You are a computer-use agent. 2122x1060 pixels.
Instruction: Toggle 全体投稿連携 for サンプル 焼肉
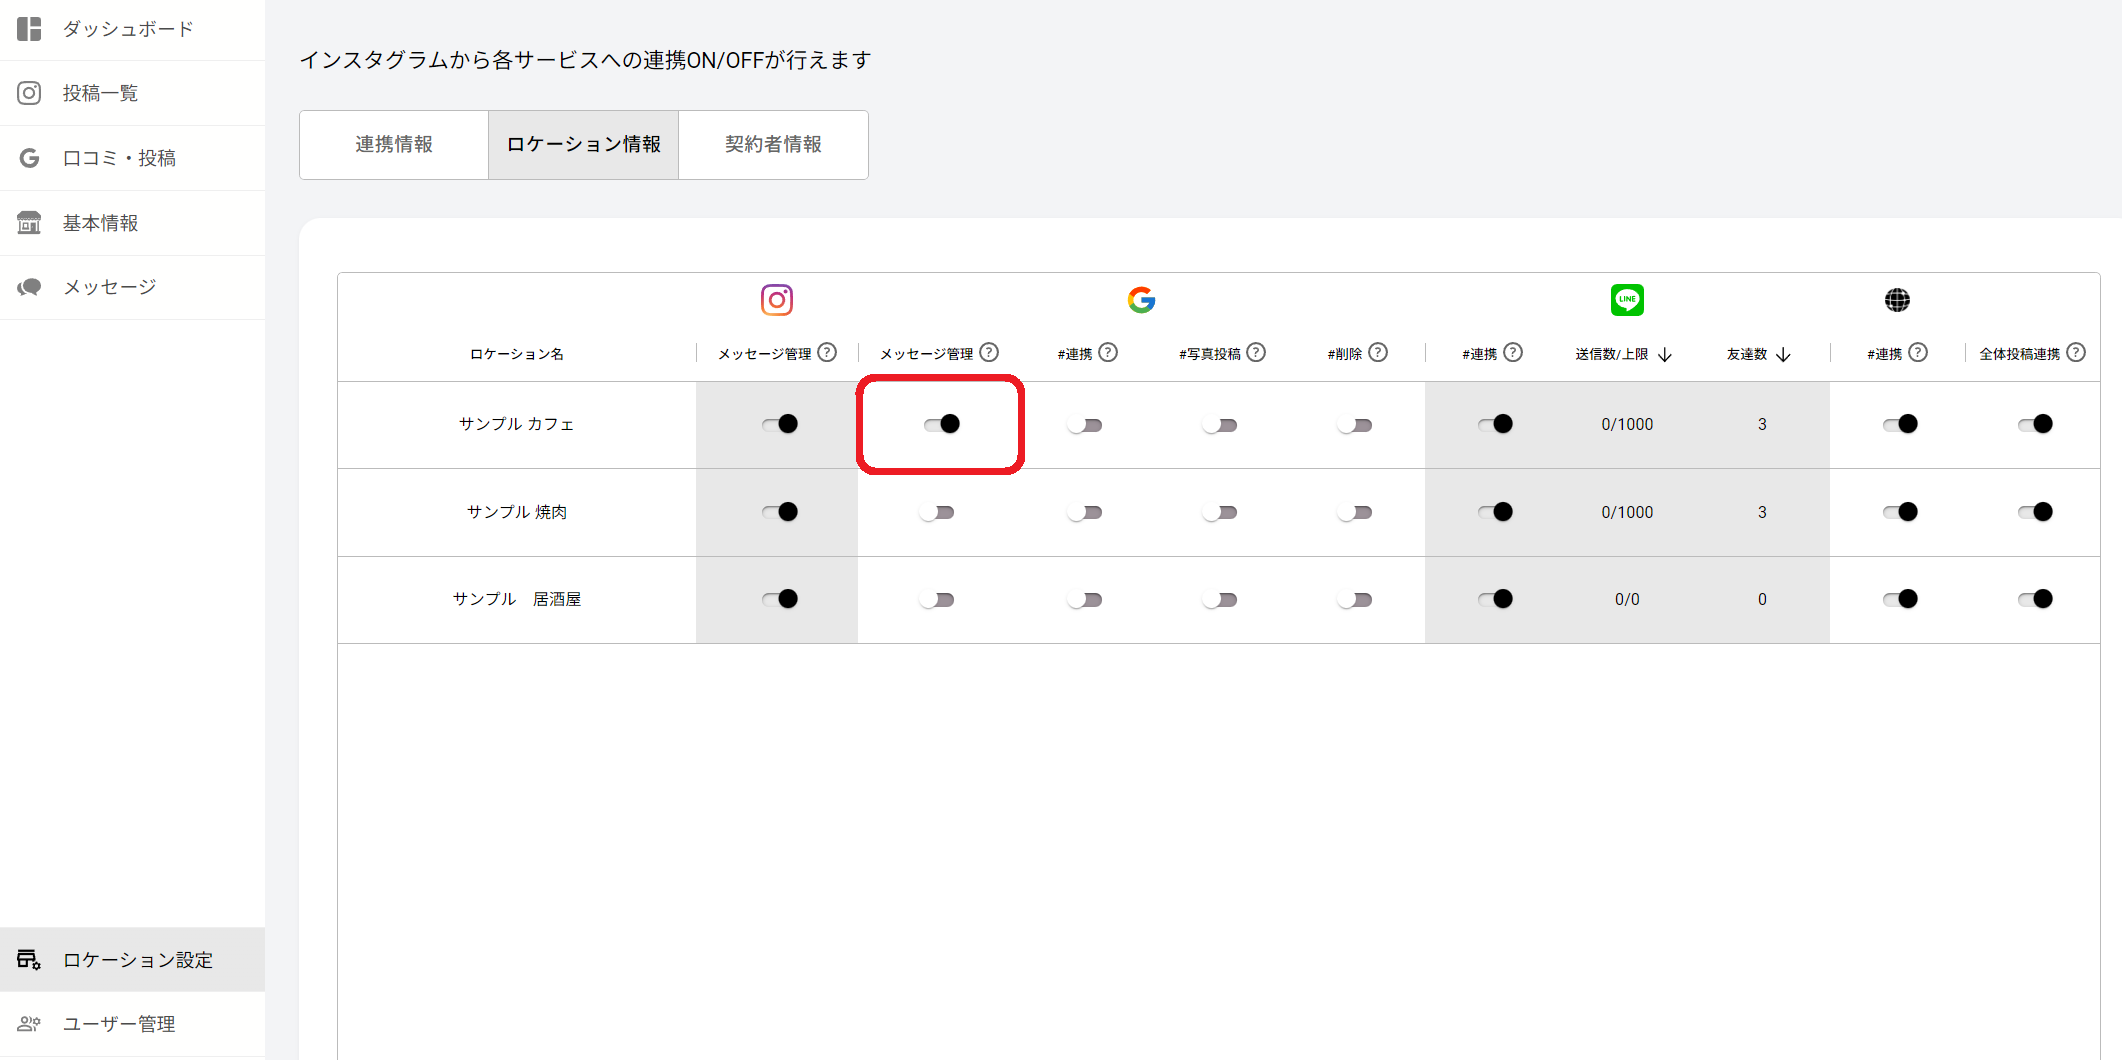pos(2035,512)
